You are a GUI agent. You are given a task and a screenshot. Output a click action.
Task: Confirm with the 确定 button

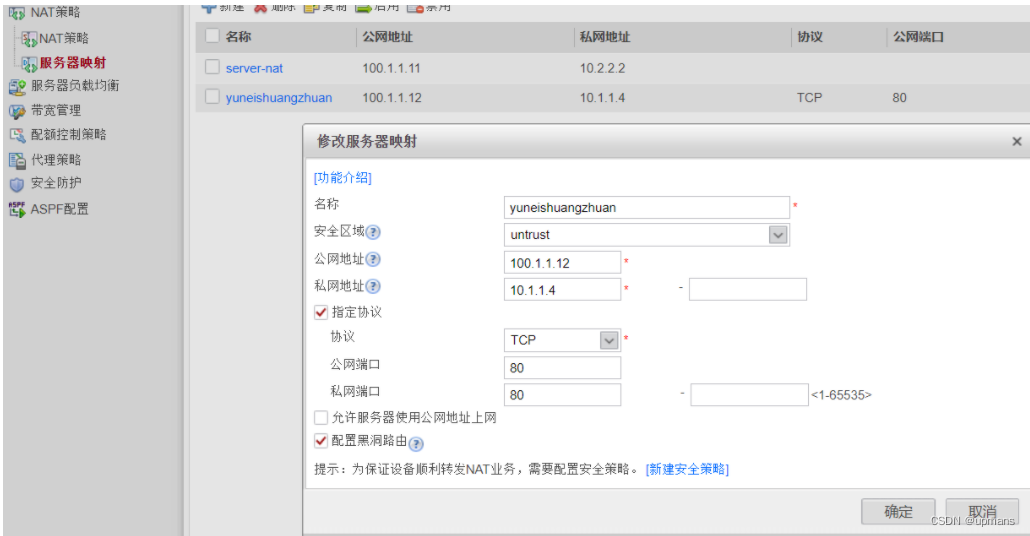(899, 512)
